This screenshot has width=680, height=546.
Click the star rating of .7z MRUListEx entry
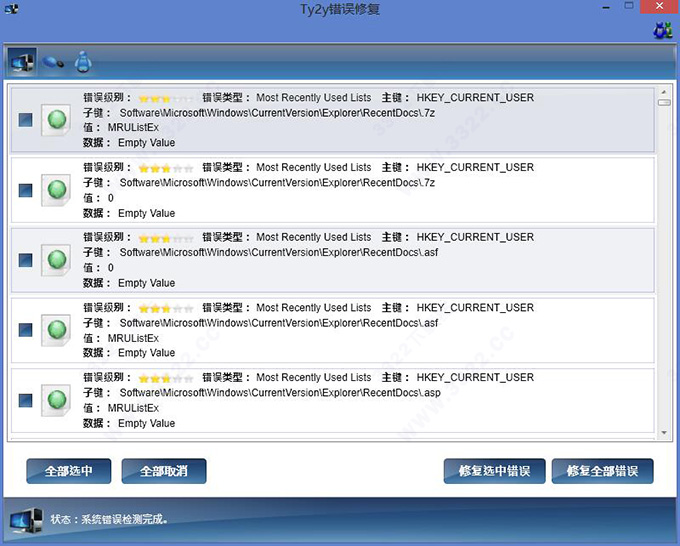click(166, 99)
